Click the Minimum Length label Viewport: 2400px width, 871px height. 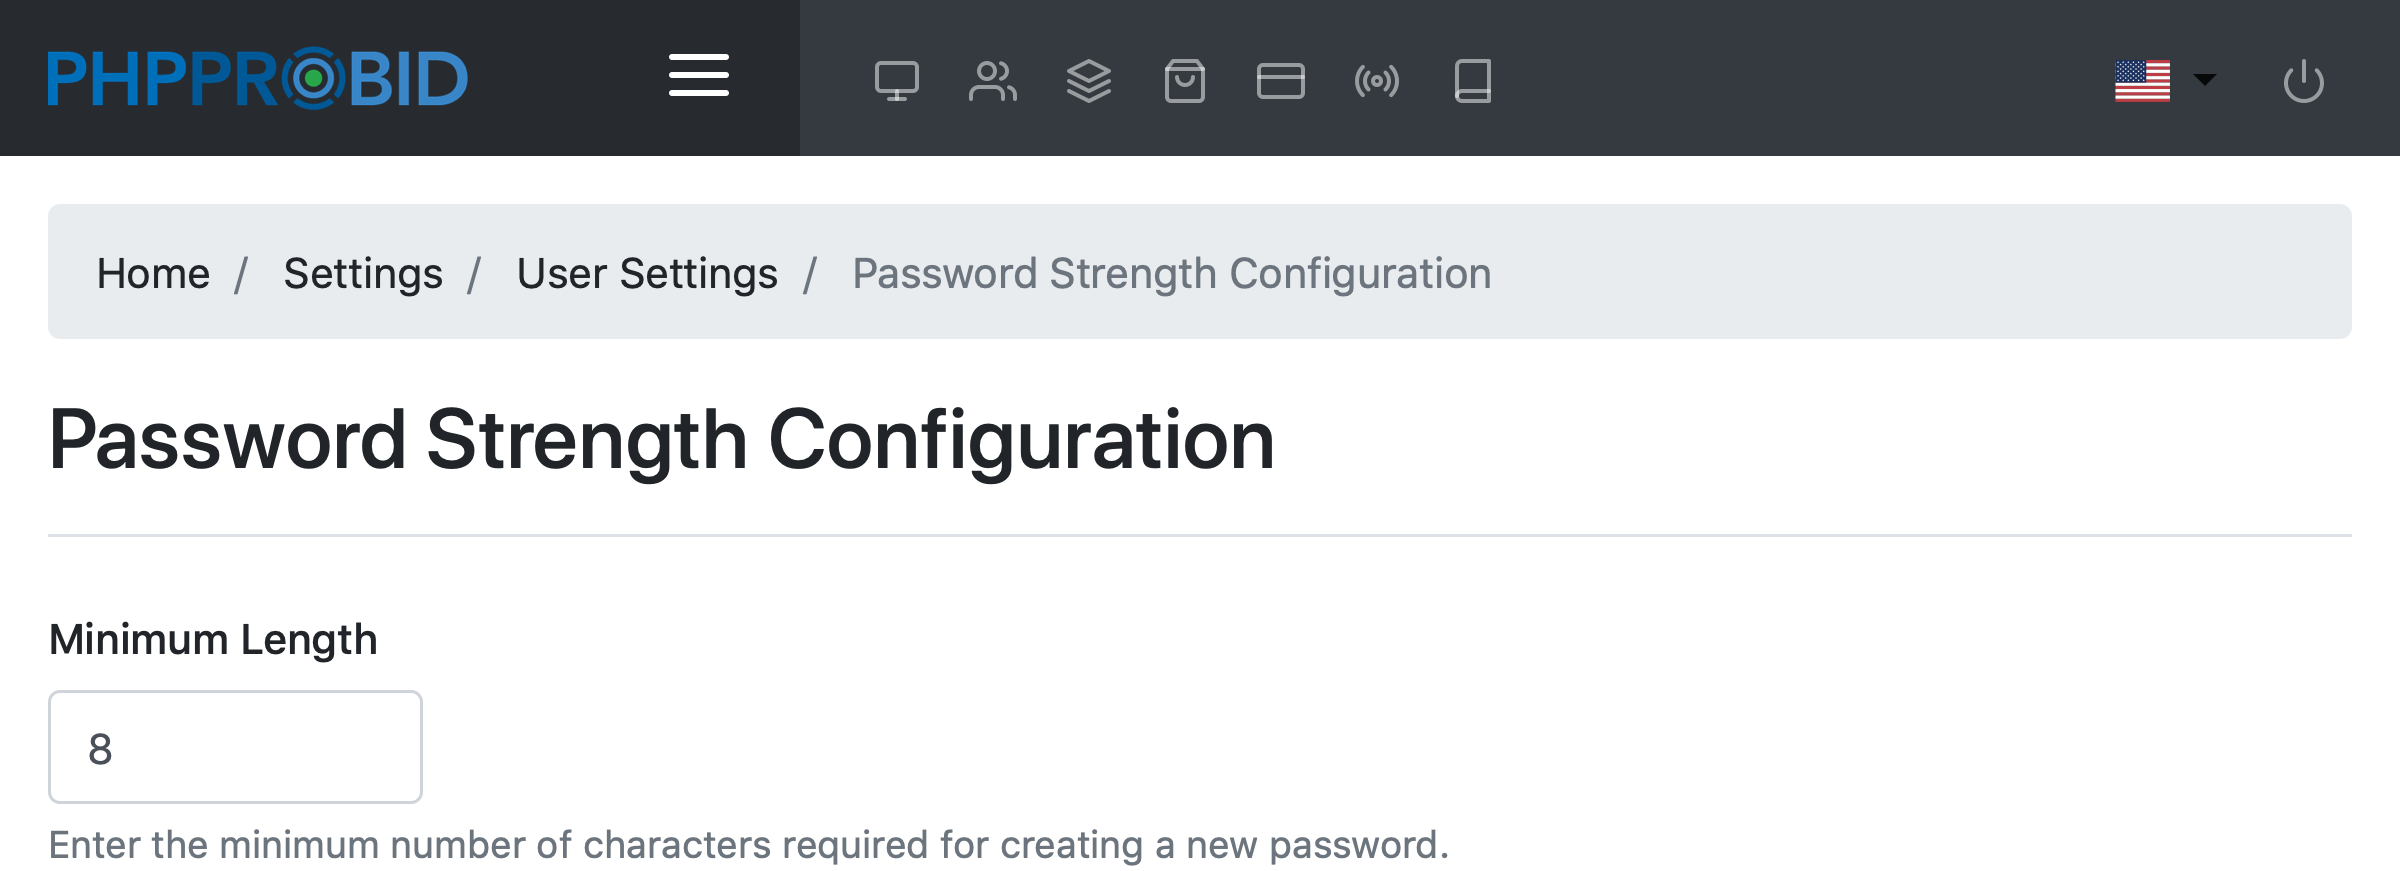coord(213,639)
